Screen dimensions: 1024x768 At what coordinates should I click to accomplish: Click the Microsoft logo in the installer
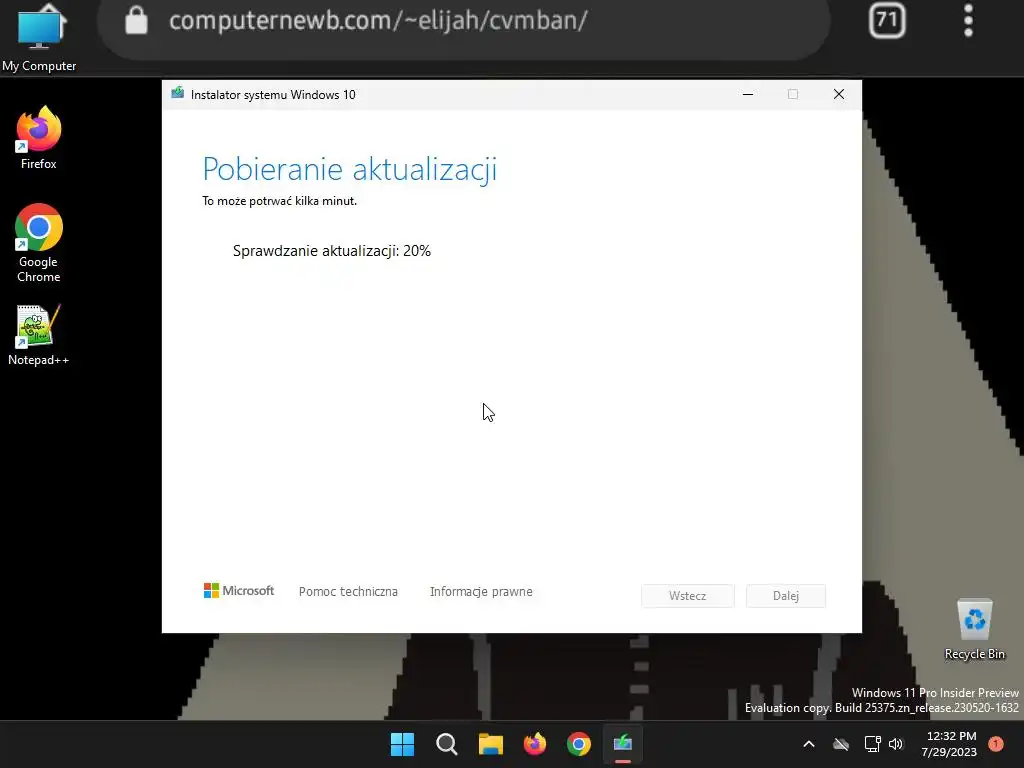[239, 591]
